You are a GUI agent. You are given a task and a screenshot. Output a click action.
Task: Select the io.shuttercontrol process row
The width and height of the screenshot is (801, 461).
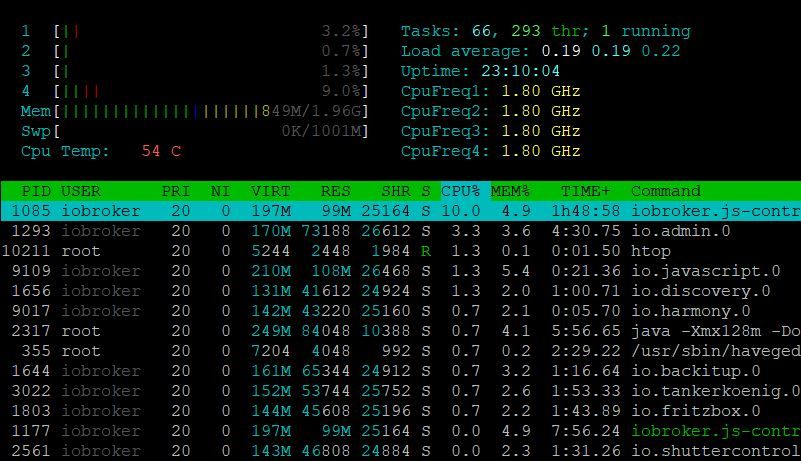pos(400,451)
